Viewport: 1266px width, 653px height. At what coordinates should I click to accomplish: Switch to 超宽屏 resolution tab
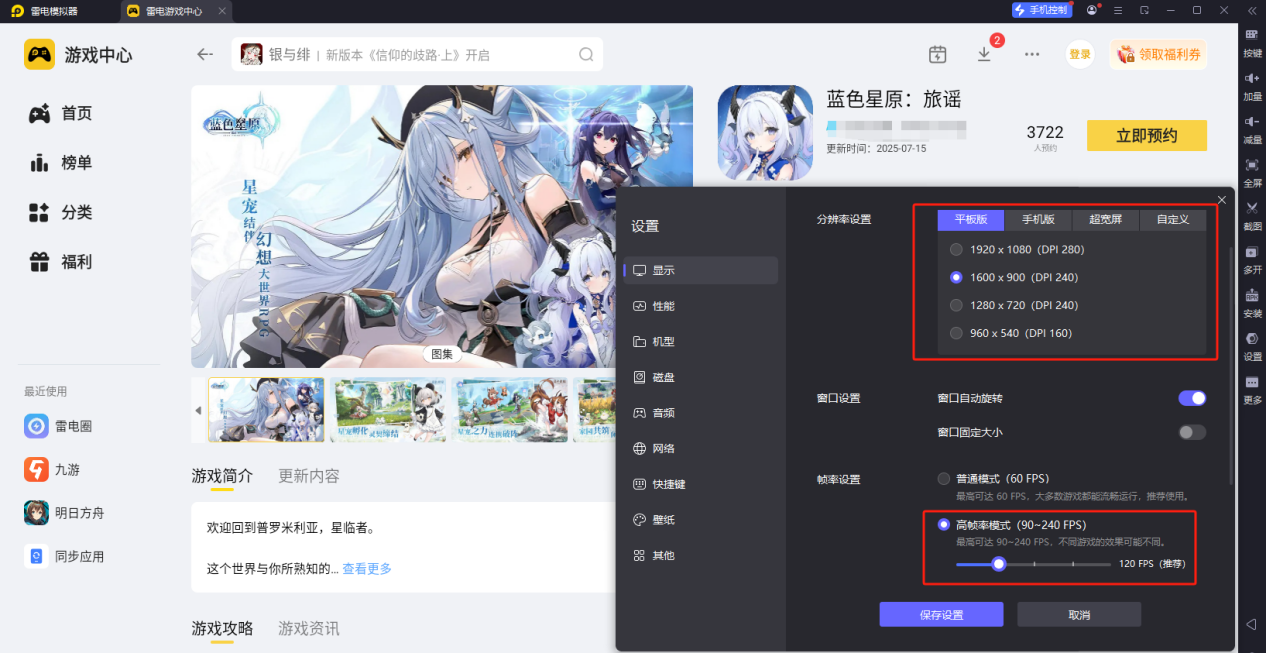[1105, 219]
